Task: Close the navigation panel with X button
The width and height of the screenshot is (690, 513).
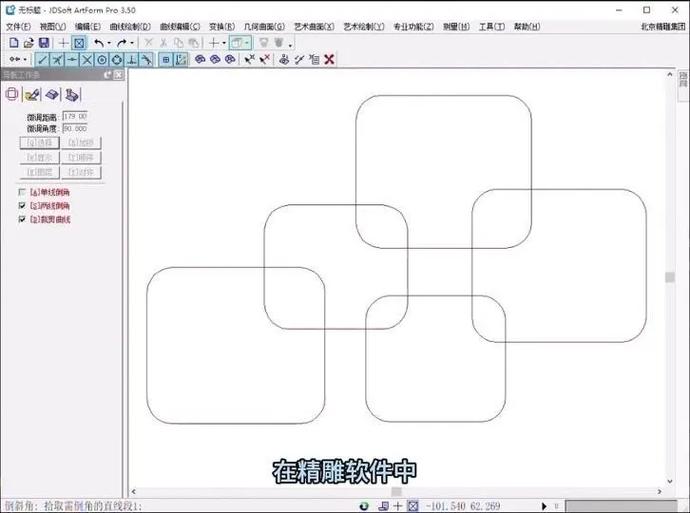Action: [119, 75]
